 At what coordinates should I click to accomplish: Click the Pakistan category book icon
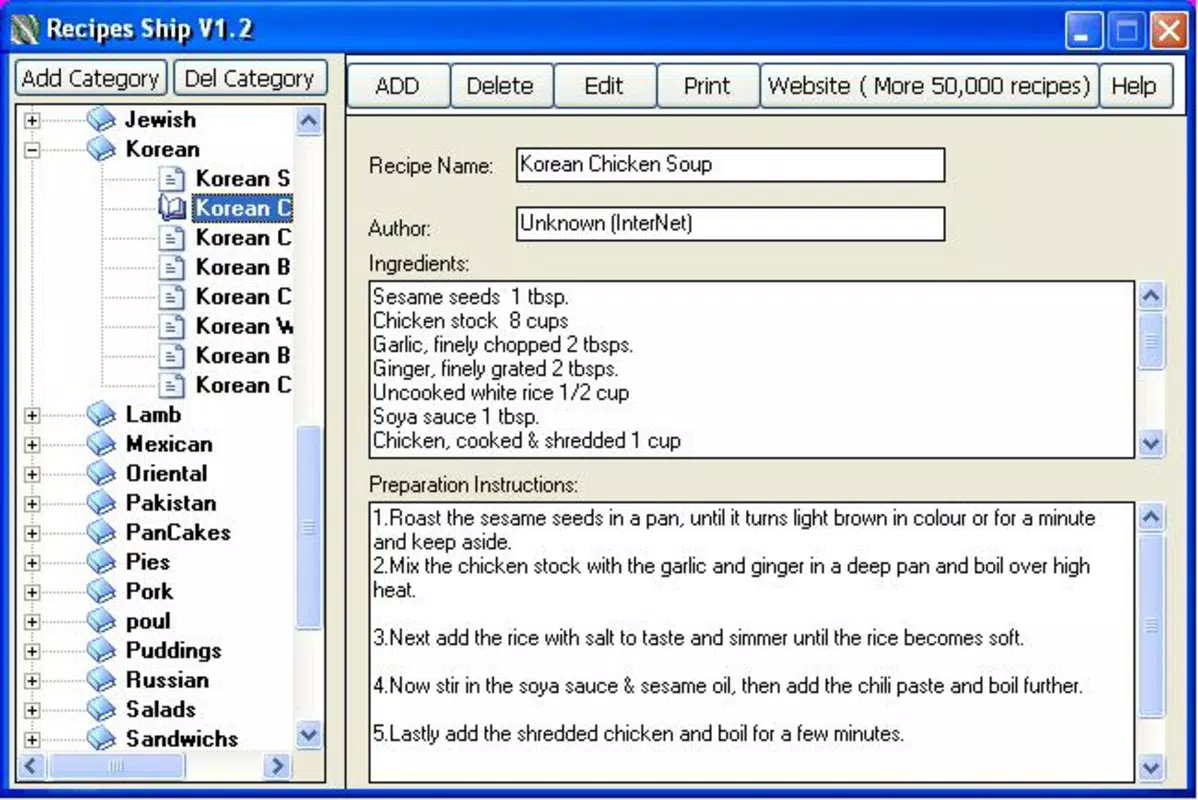[101, 504]
